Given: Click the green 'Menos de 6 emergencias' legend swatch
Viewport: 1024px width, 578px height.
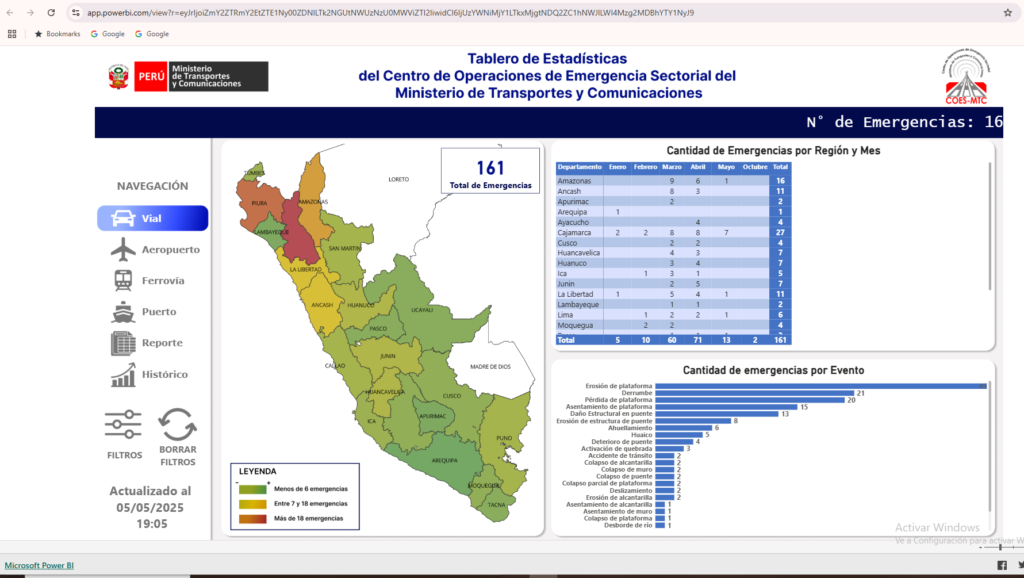Looking at the screenshot, I should [x=253, y=489].
